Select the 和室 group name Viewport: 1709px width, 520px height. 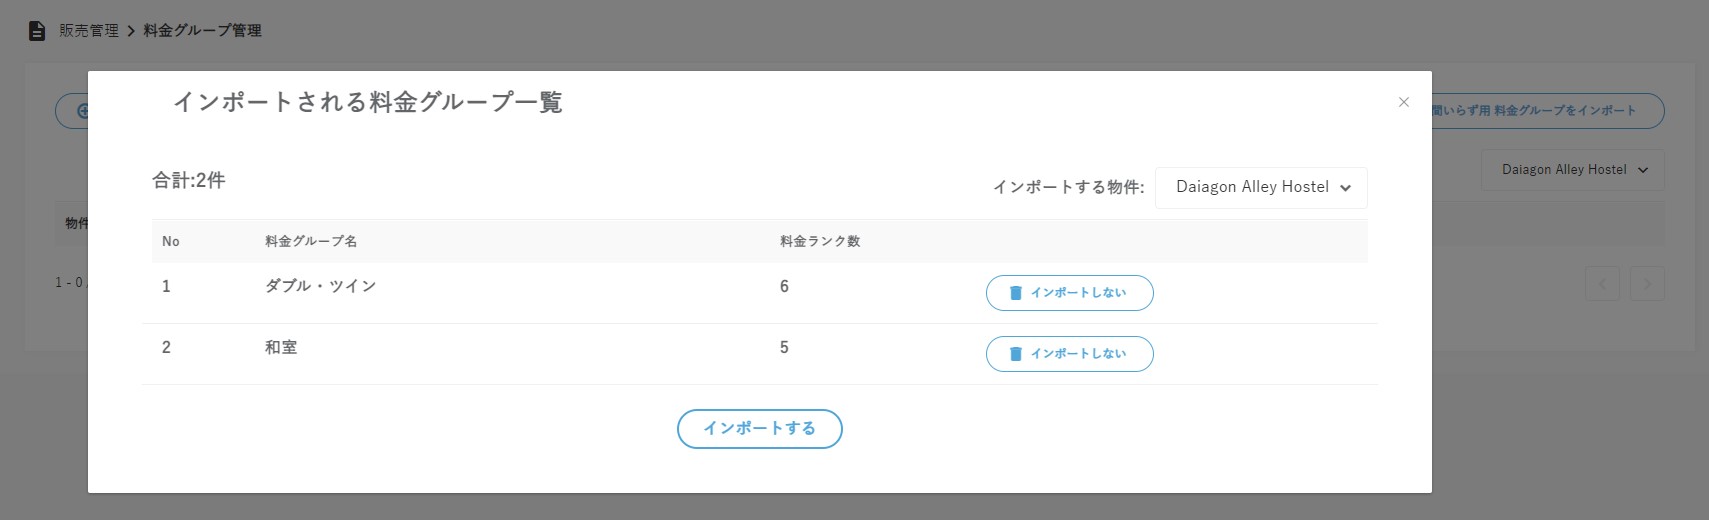281,348
